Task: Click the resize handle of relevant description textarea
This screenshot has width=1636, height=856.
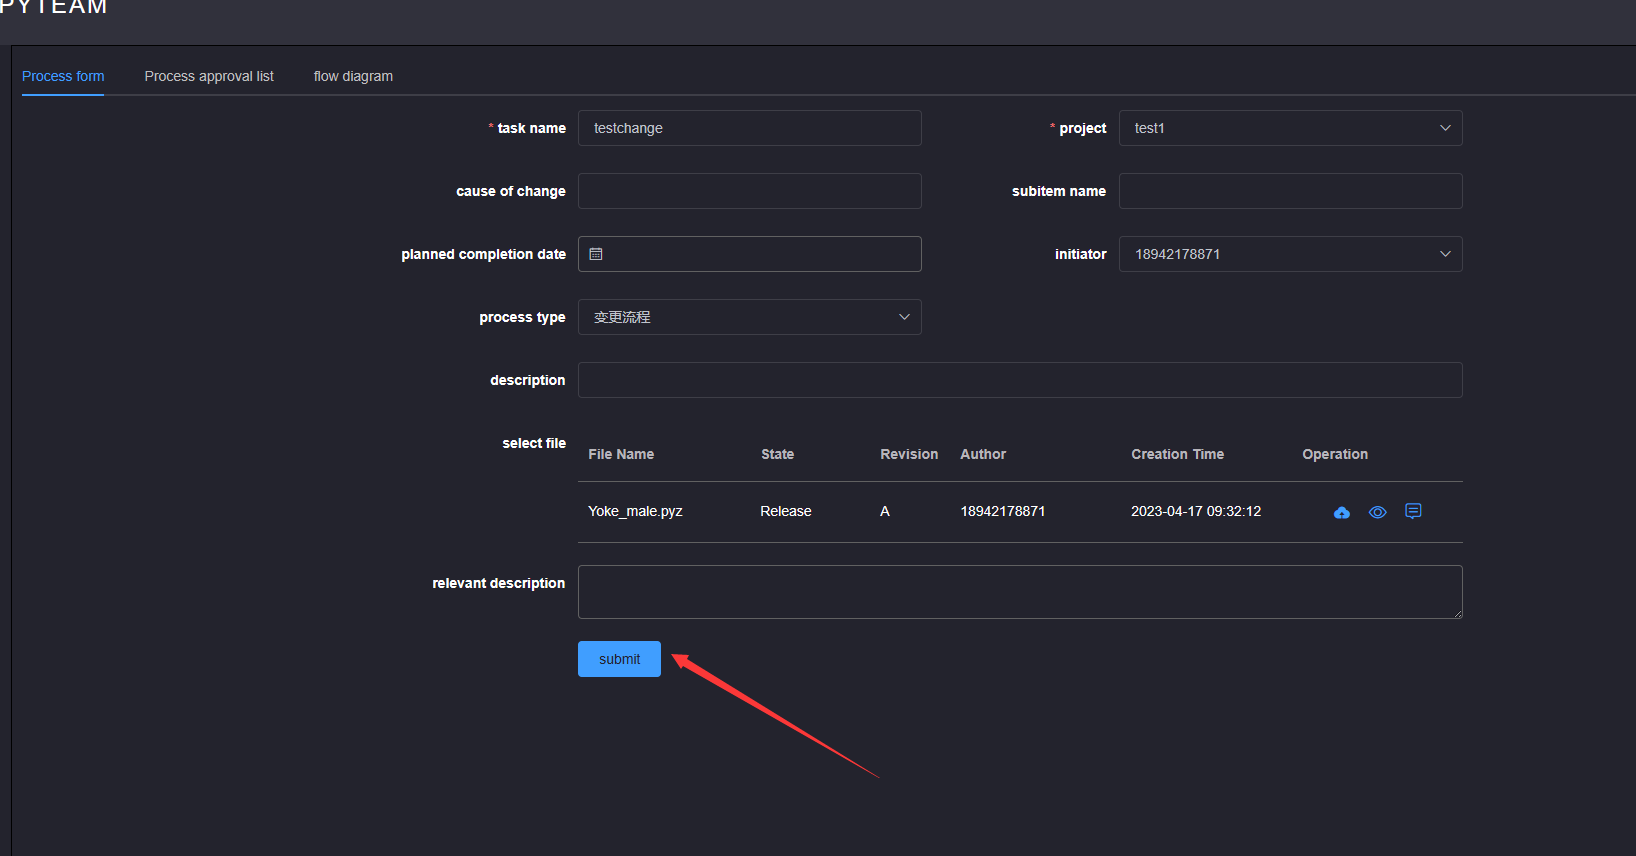Action: click(x=1458, y=614)
